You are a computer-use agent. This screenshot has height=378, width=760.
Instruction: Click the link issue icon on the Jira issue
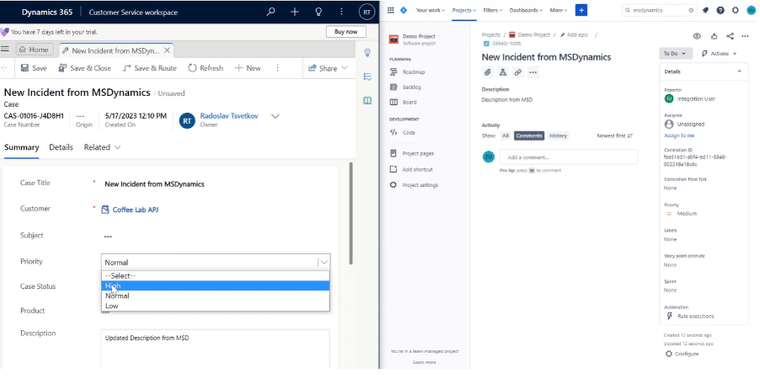point(518,73)
